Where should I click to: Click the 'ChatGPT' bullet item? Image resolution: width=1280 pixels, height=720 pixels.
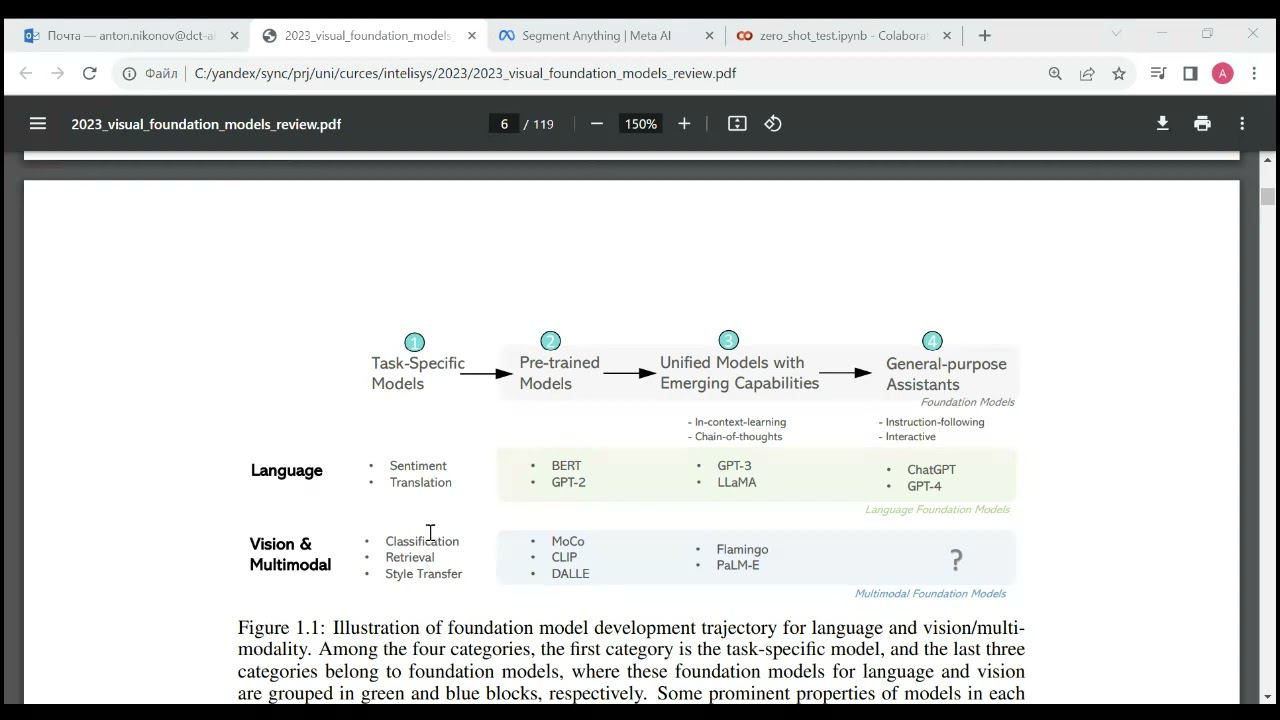pyautogui.click(x=931, y=470)
